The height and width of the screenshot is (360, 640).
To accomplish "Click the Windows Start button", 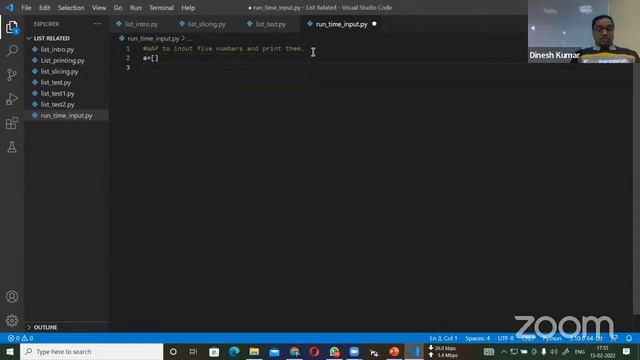I will click(10, 351).
